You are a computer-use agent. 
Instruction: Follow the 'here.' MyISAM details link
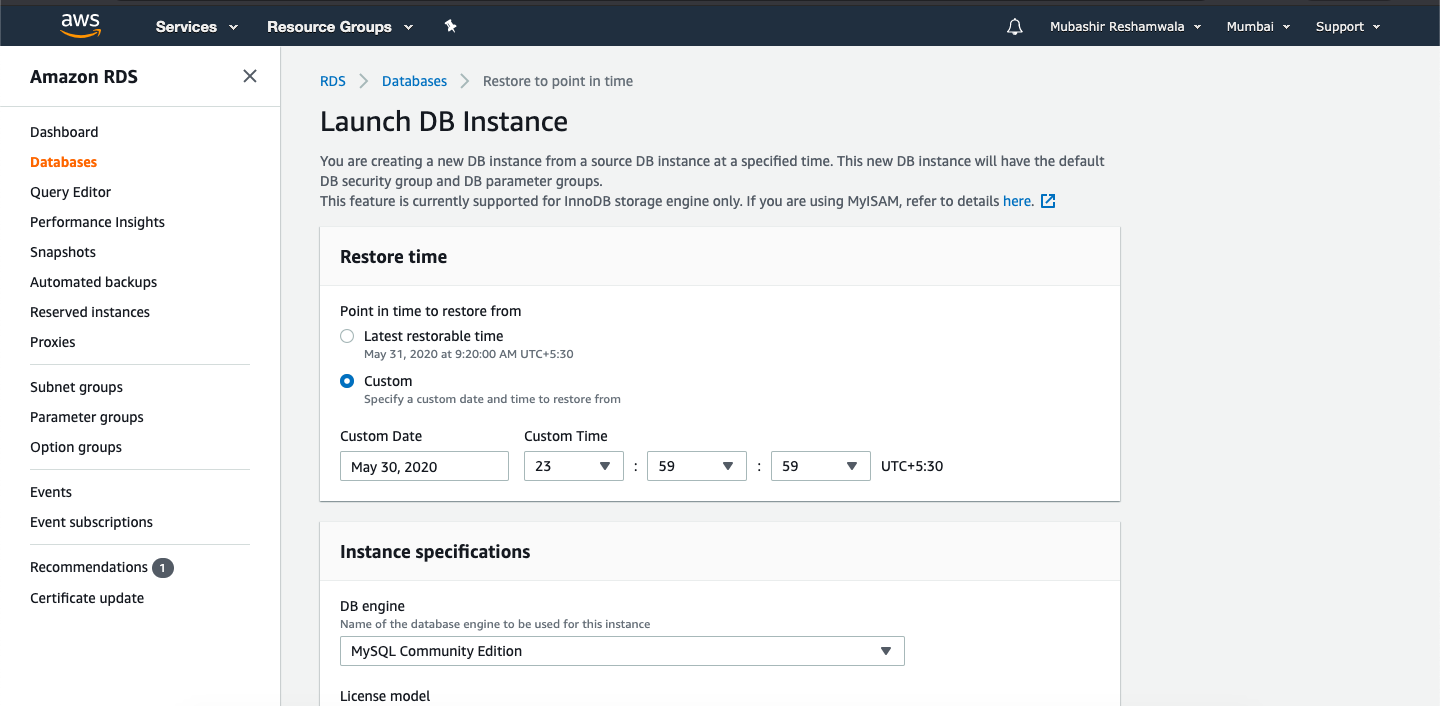click(1018, 201)
